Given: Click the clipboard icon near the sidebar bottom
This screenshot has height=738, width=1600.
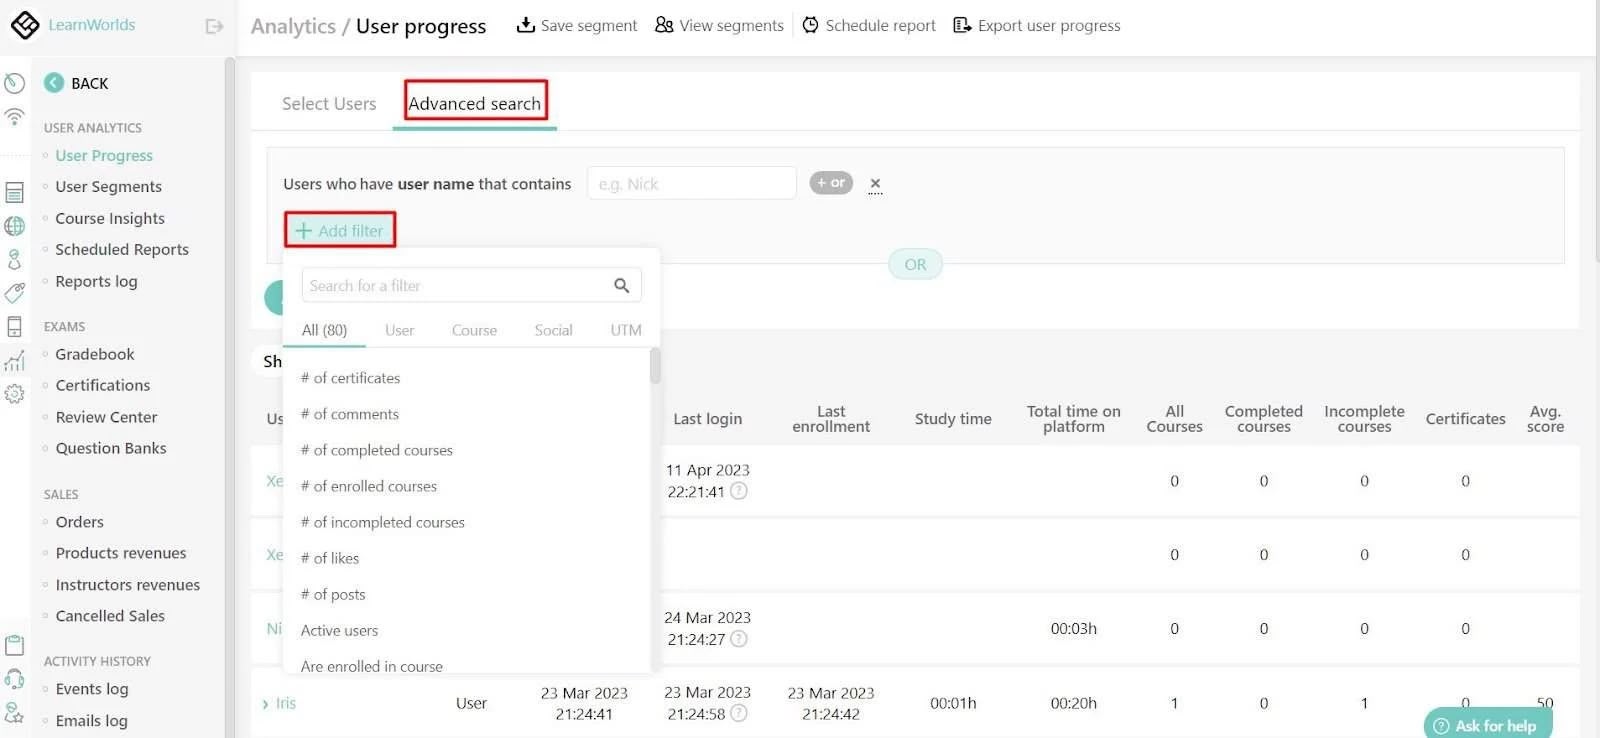Looking at the screenshot, I should pos(14,645).
